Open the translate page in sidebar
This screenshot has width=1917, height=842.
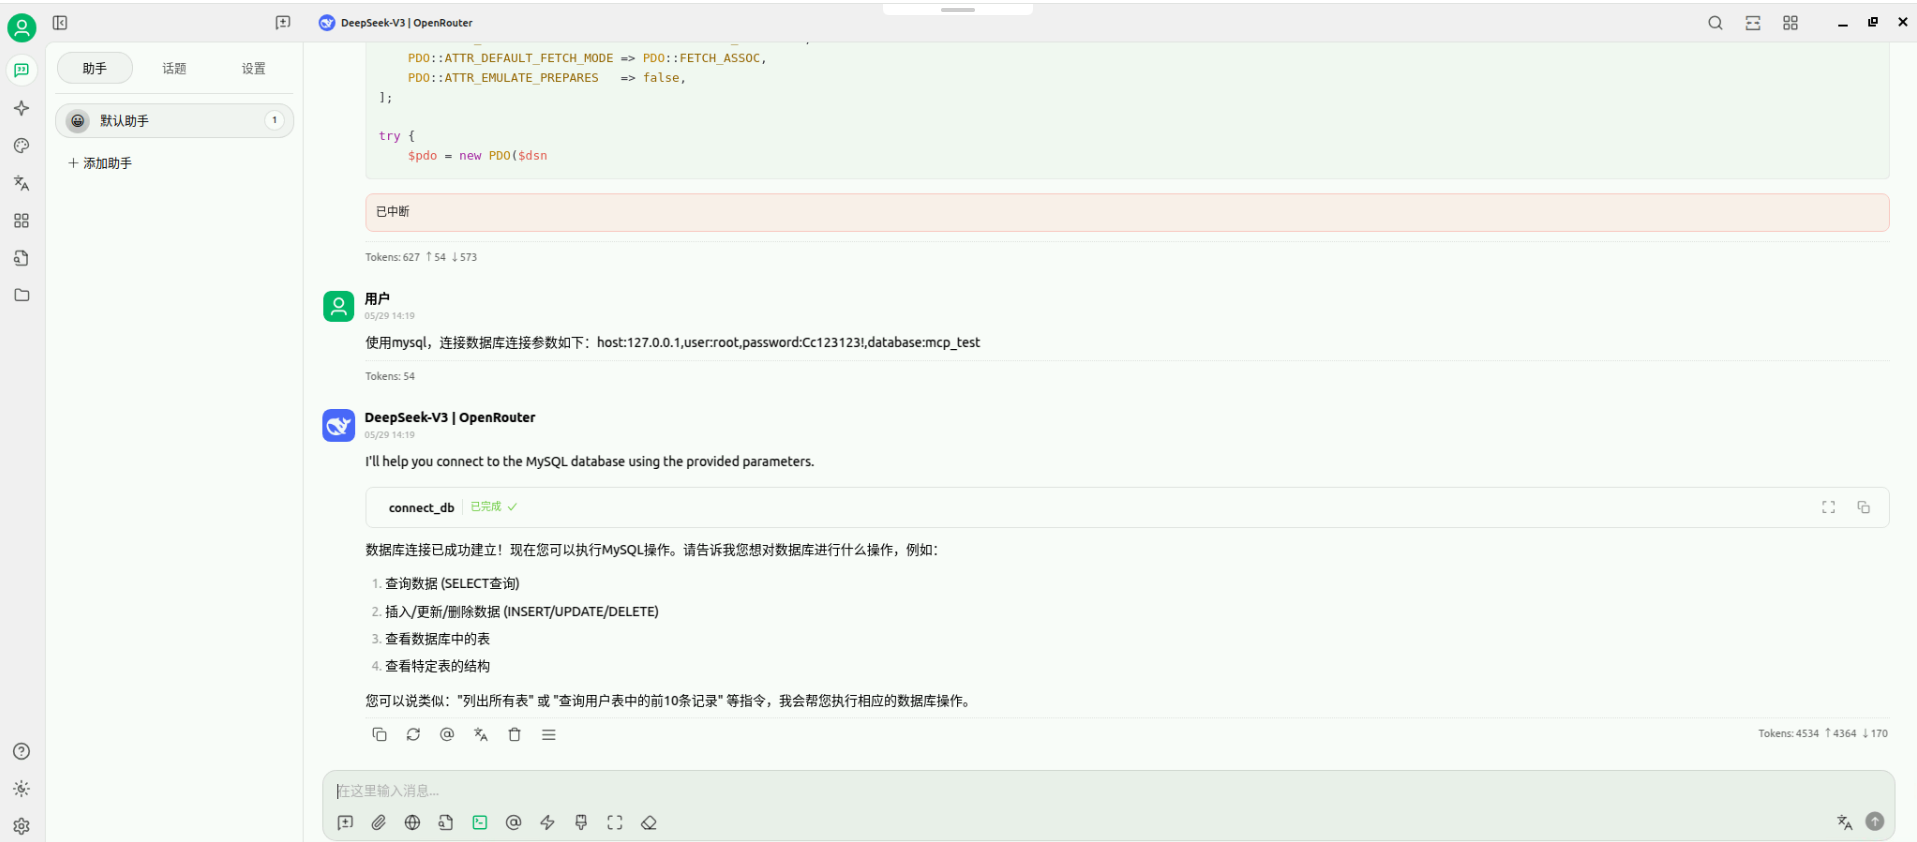click(22, 183)
